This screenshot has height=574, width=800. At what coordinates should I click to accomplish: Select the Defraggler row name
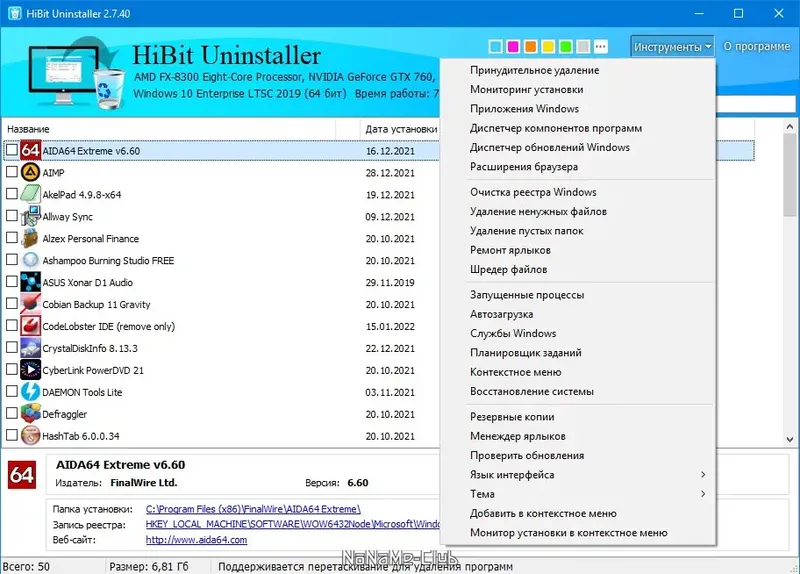coord(64,414)
